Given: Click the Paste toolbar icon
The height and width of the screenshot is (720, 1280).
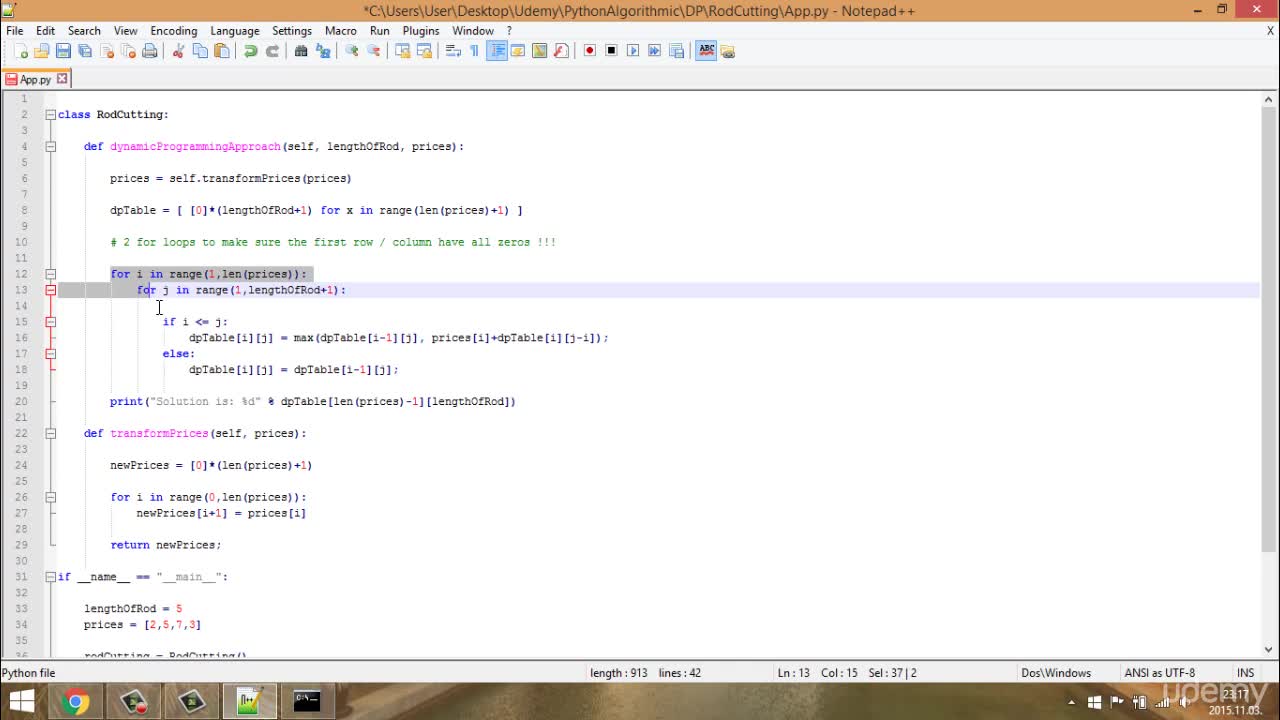Looking at the screenshot, I should pos(222,51).
